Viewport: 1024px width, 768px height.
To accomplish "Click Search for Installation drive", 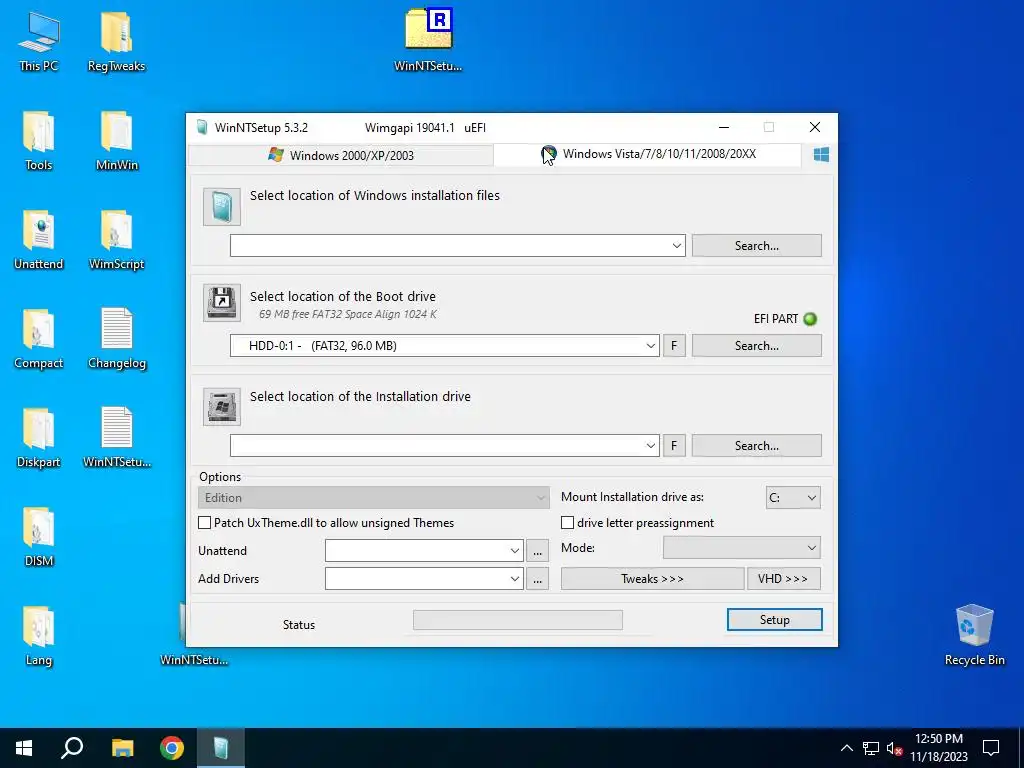I will [756, 445].
